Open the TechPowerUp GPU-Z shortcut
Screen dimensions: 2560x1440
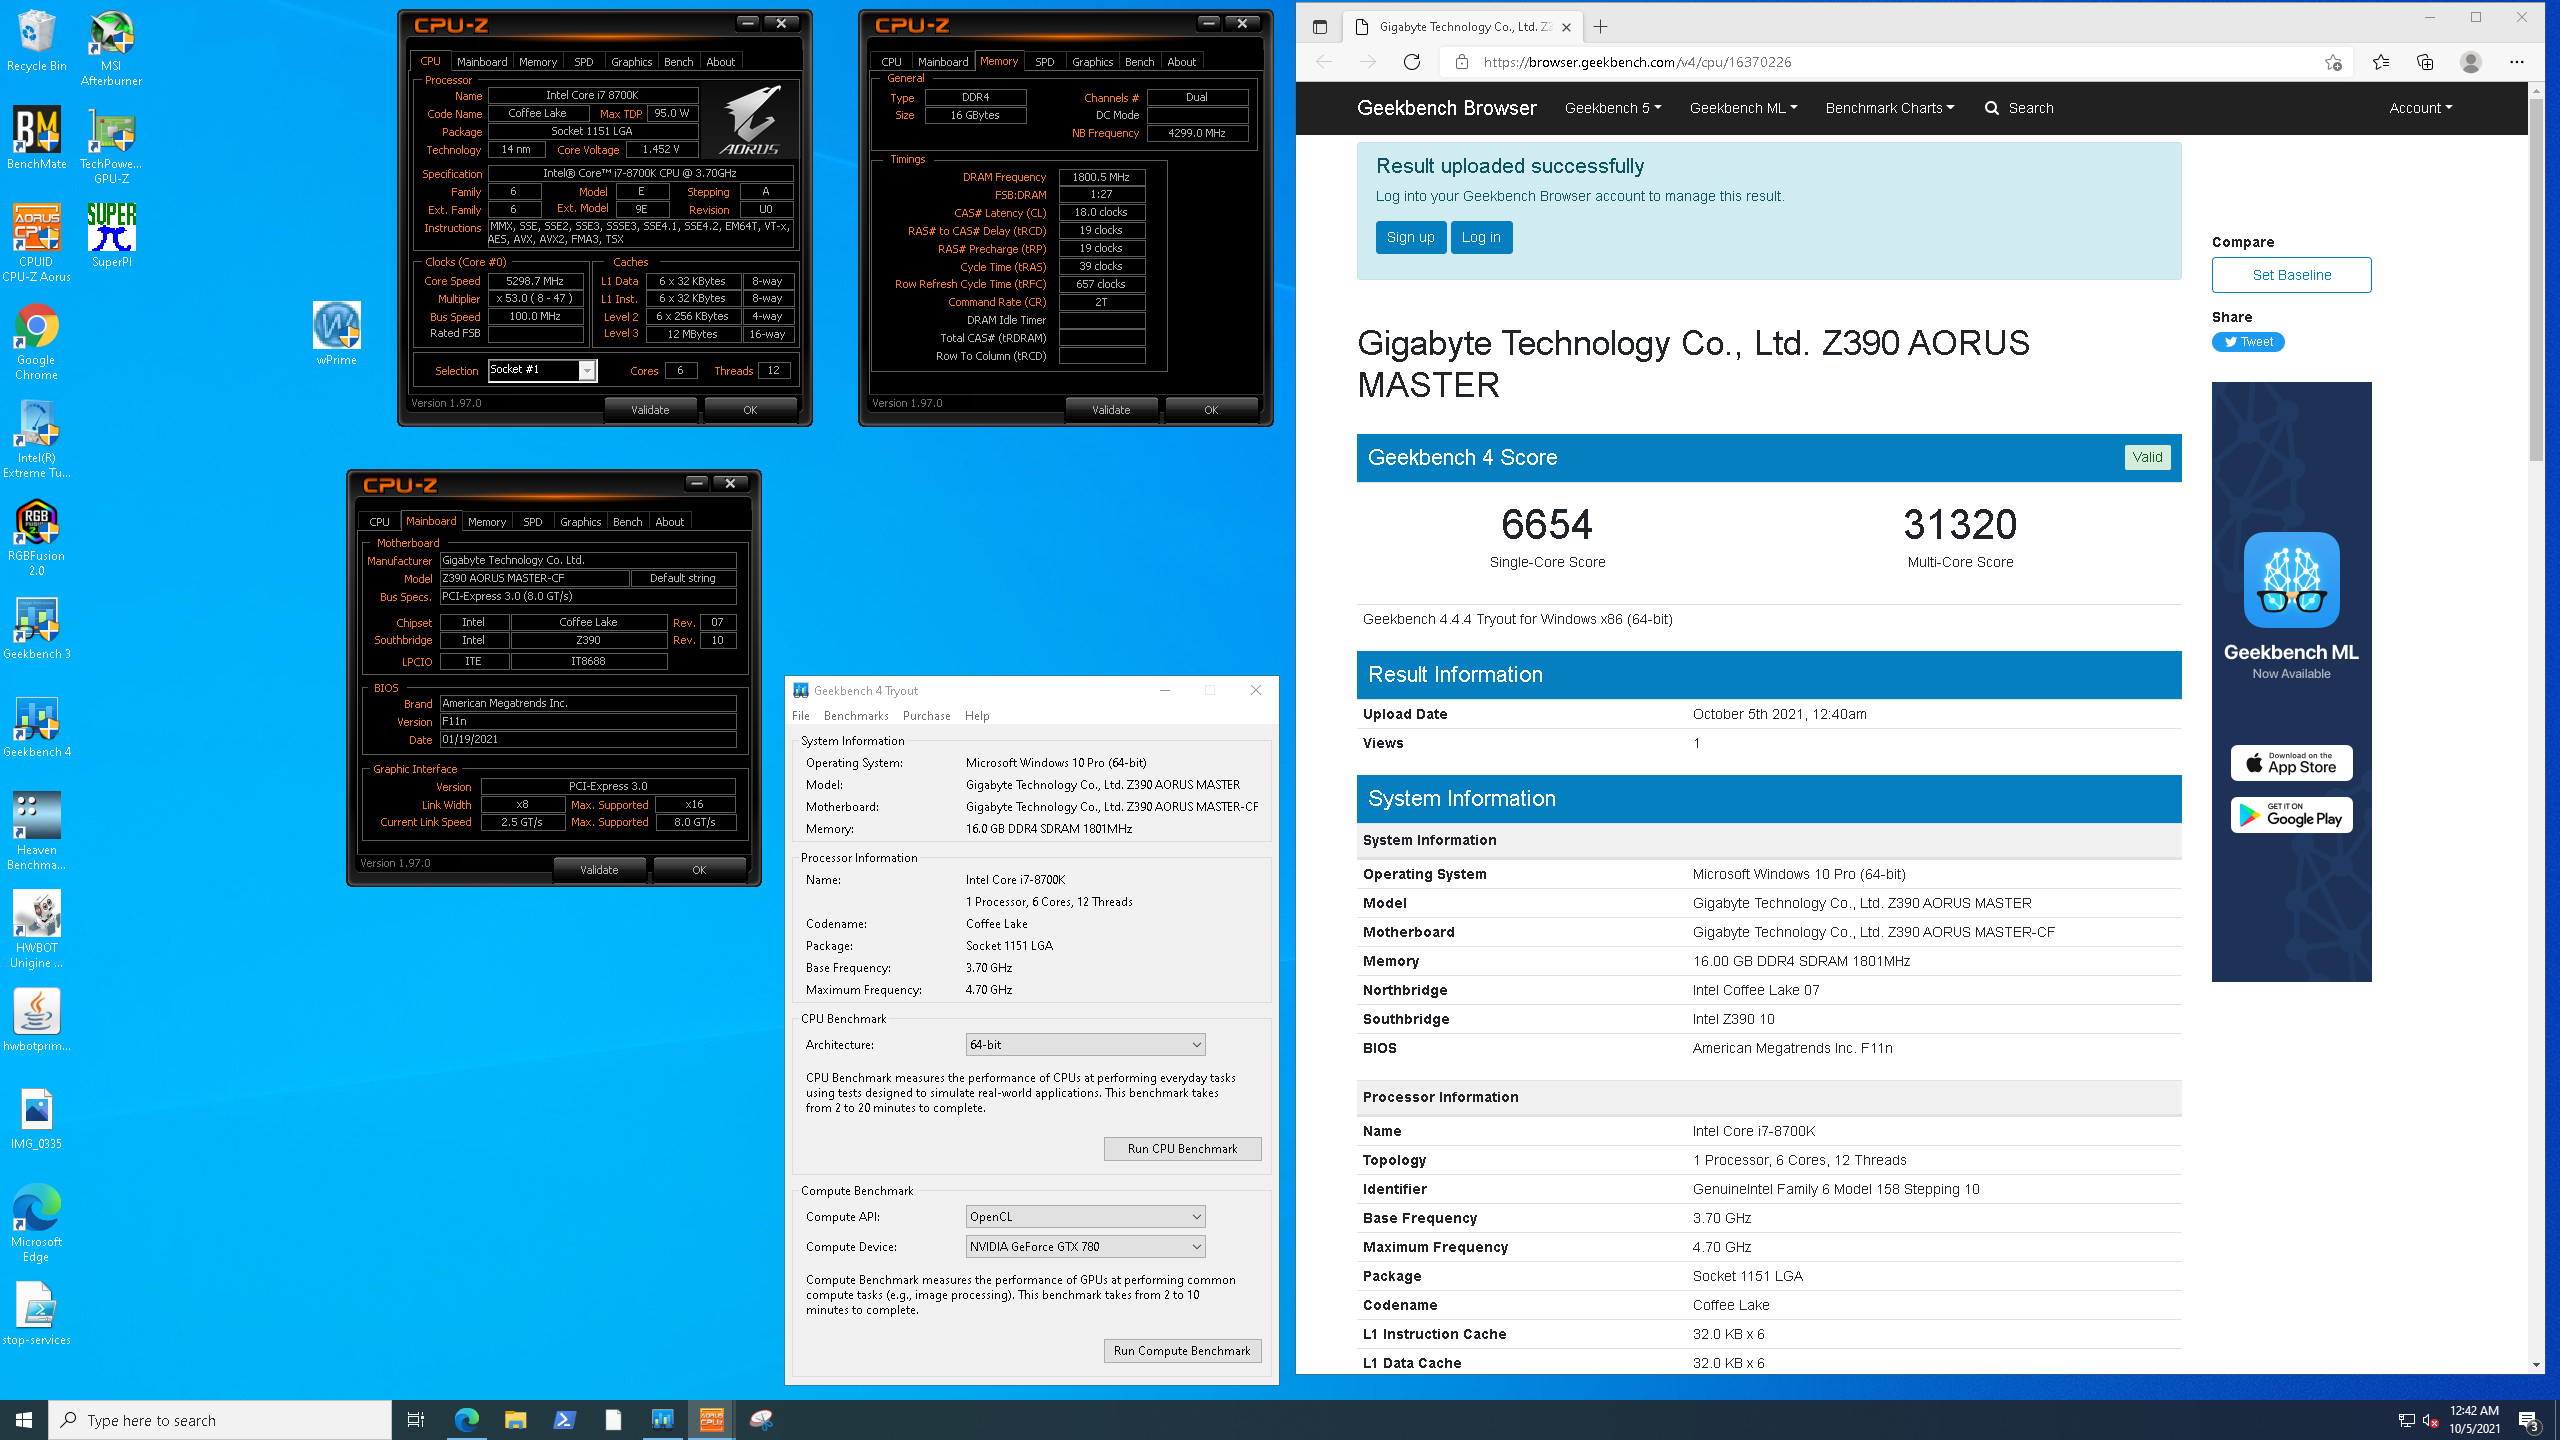tap(111, 146)
